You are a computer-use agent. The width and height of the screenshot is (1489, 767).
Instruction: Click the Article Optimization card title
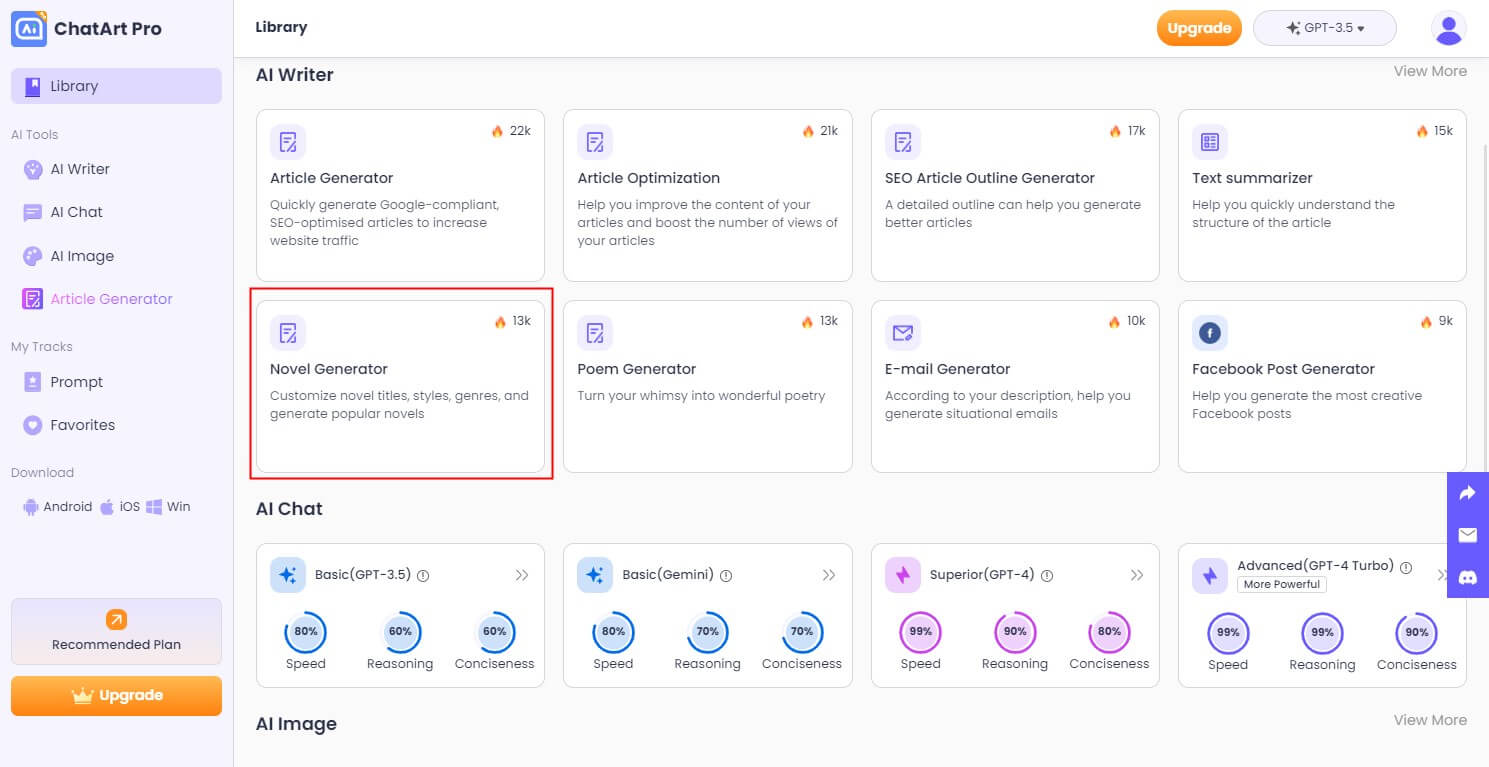pyautogui.click(x=649, y=178)
